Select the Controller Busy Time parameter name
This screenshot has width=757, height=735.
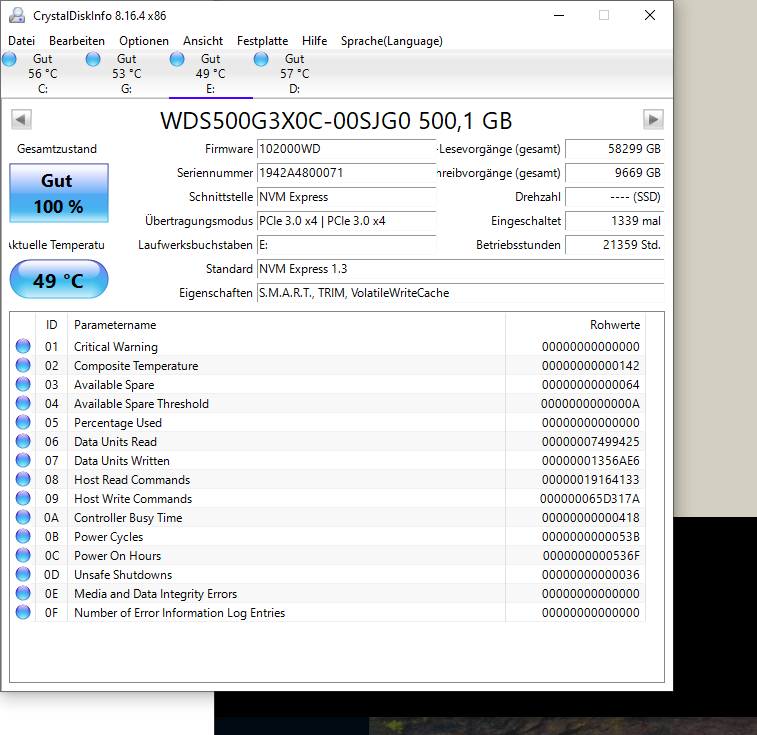128,518
